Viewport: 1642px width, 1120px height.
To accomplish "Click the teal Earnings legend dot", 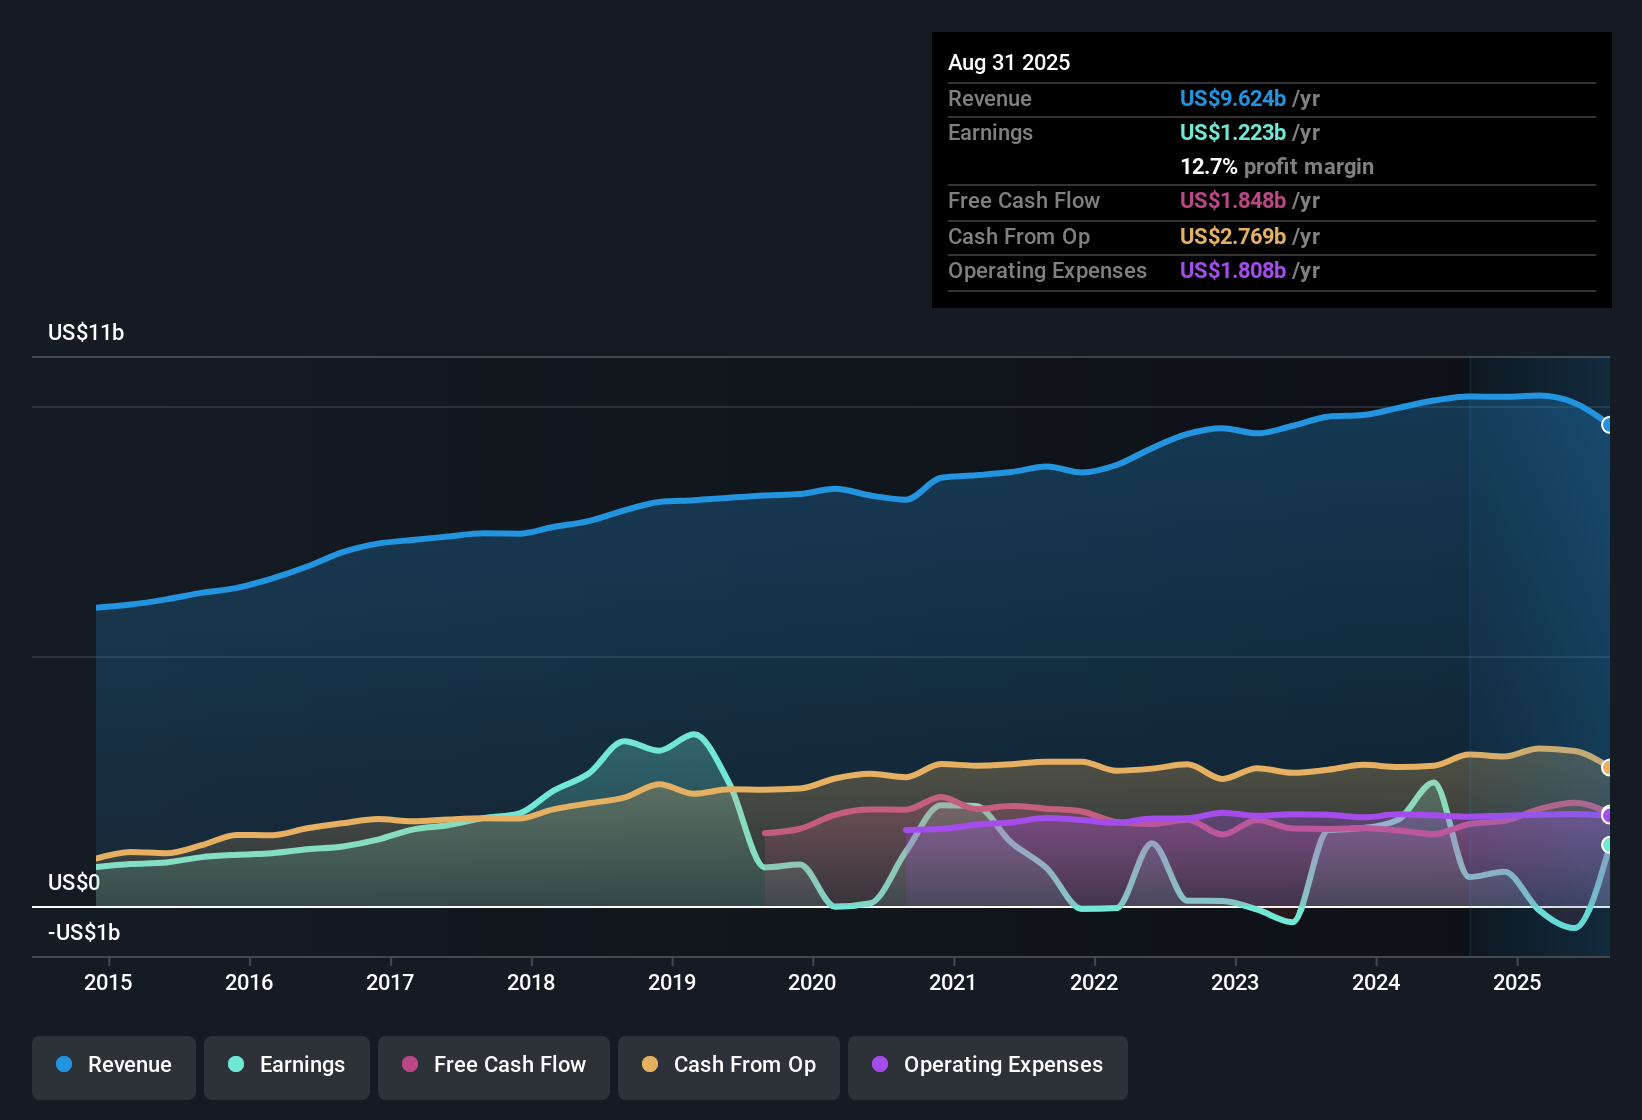I will (236, 1065).
